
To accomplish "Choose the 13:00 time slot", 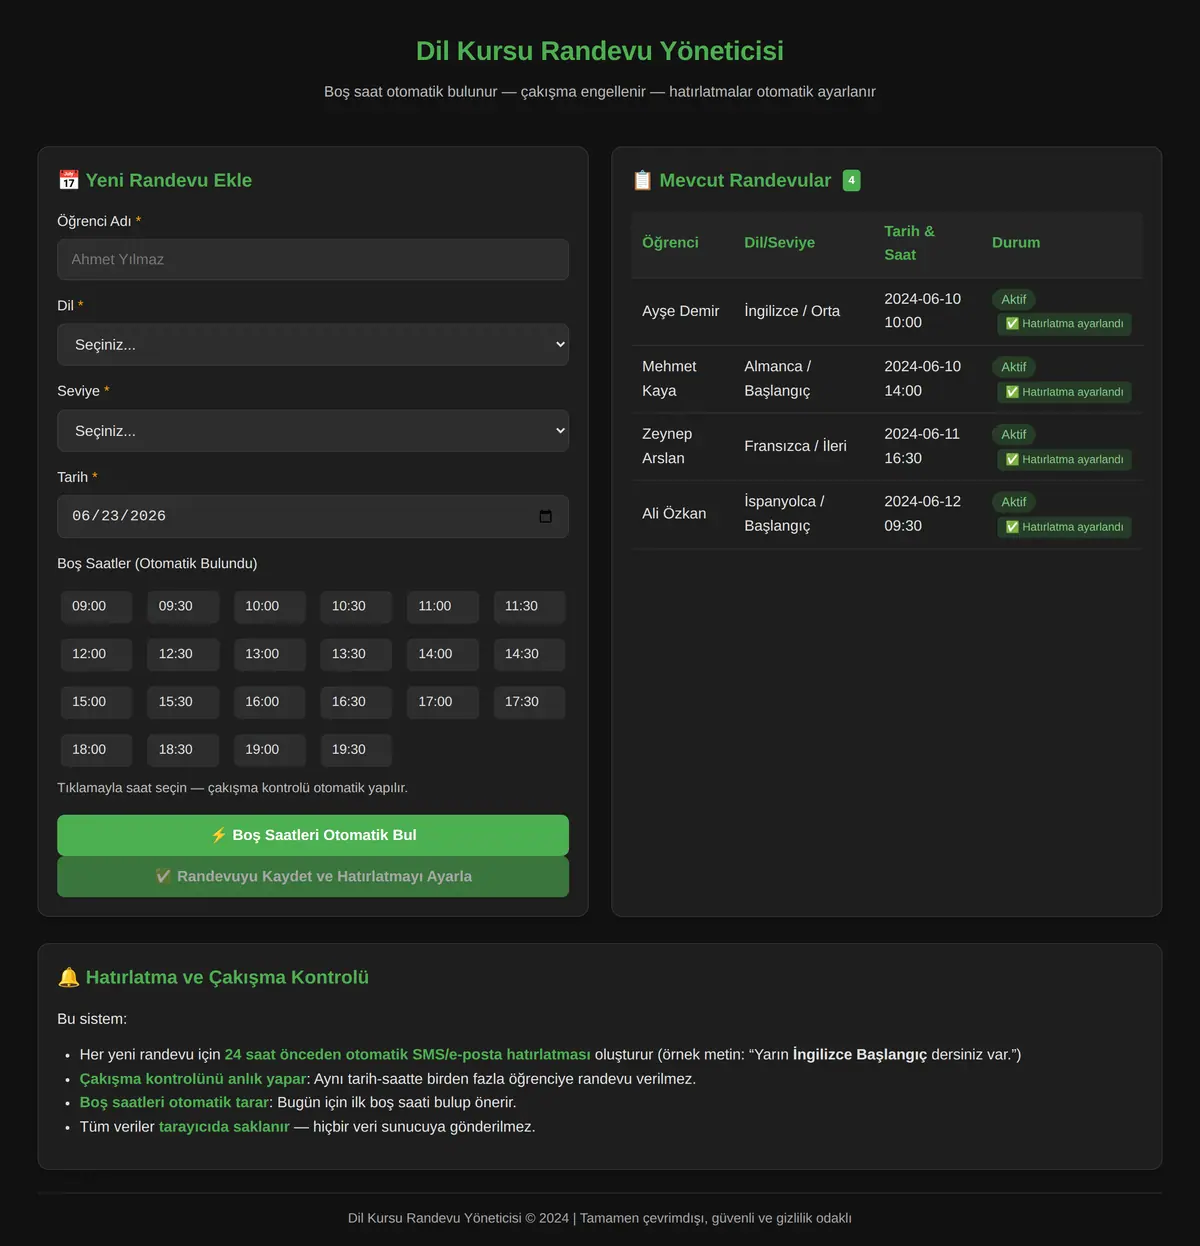I will pyautogui.click(x=270, y=654).
